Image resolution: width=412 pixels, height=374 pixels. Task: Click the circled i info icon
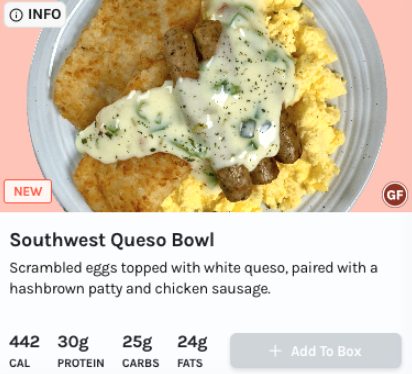point(16,15)
